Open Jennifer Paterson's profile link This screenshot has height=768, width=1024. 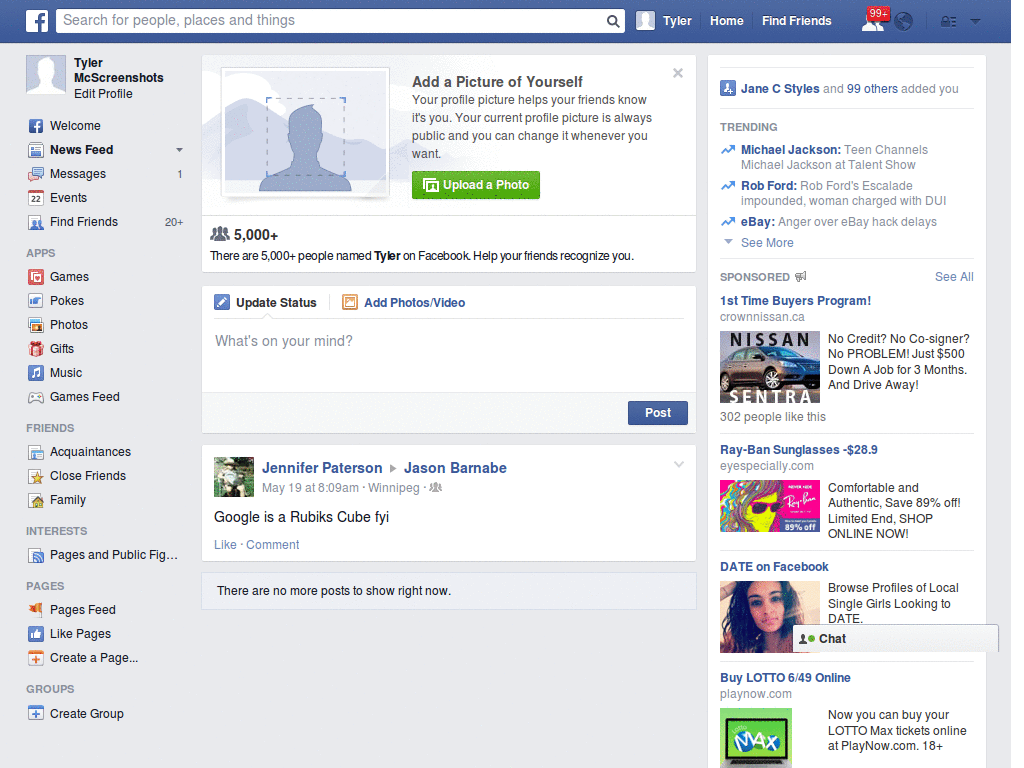tap(322, 468)
